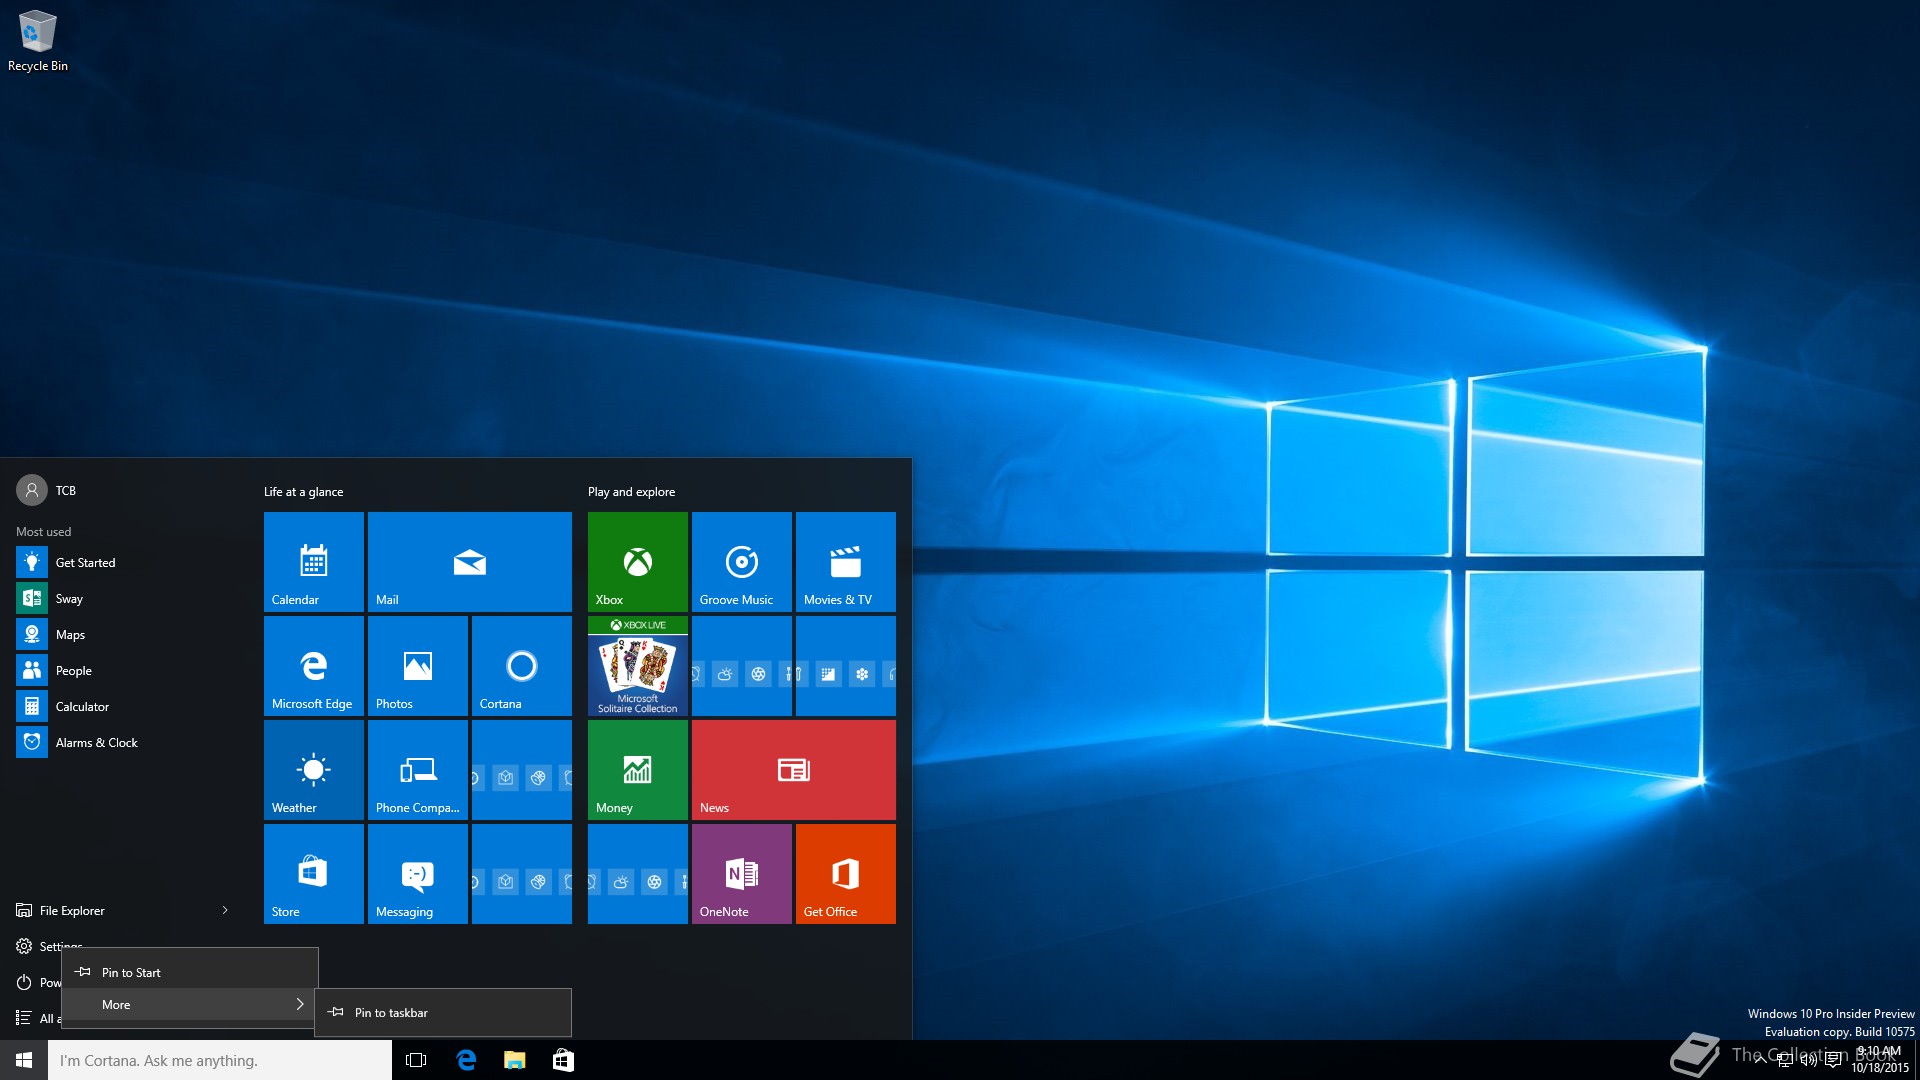Open the Microsoft Edge tile
This screenshot has height=1080, width=1920.
pos(313,665)
